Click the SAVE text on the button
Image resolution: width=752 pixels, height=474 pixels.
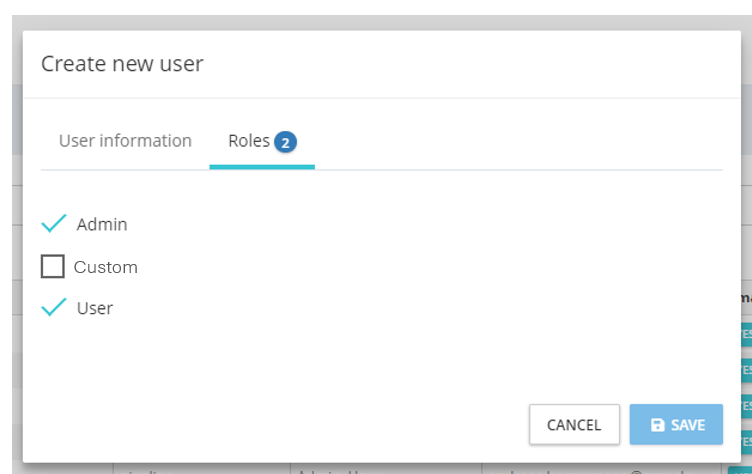click(x=688, y=425)
